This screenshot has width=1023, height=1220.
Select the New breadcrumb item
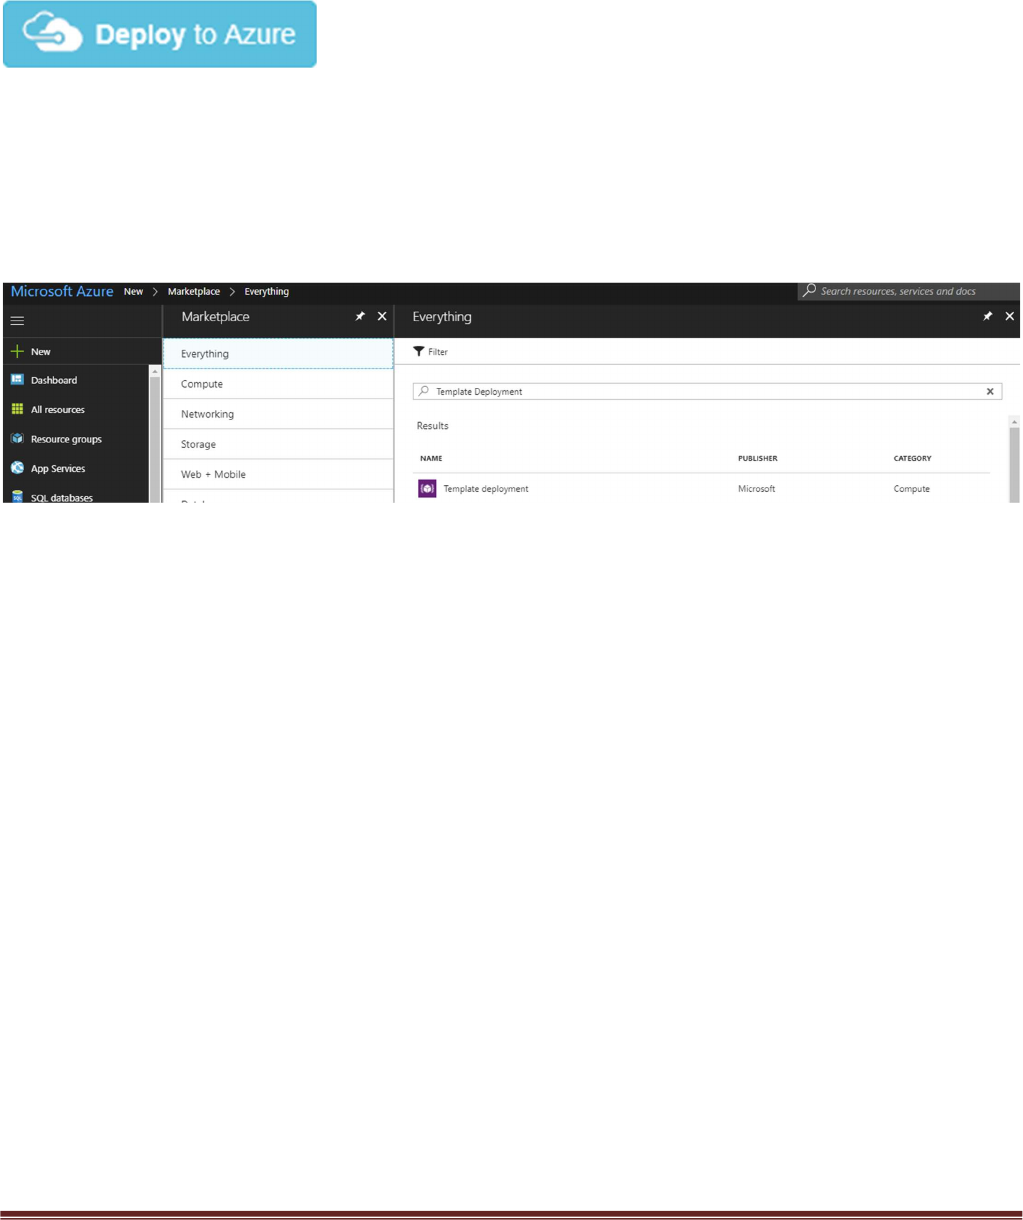click(x=133, y=292)
